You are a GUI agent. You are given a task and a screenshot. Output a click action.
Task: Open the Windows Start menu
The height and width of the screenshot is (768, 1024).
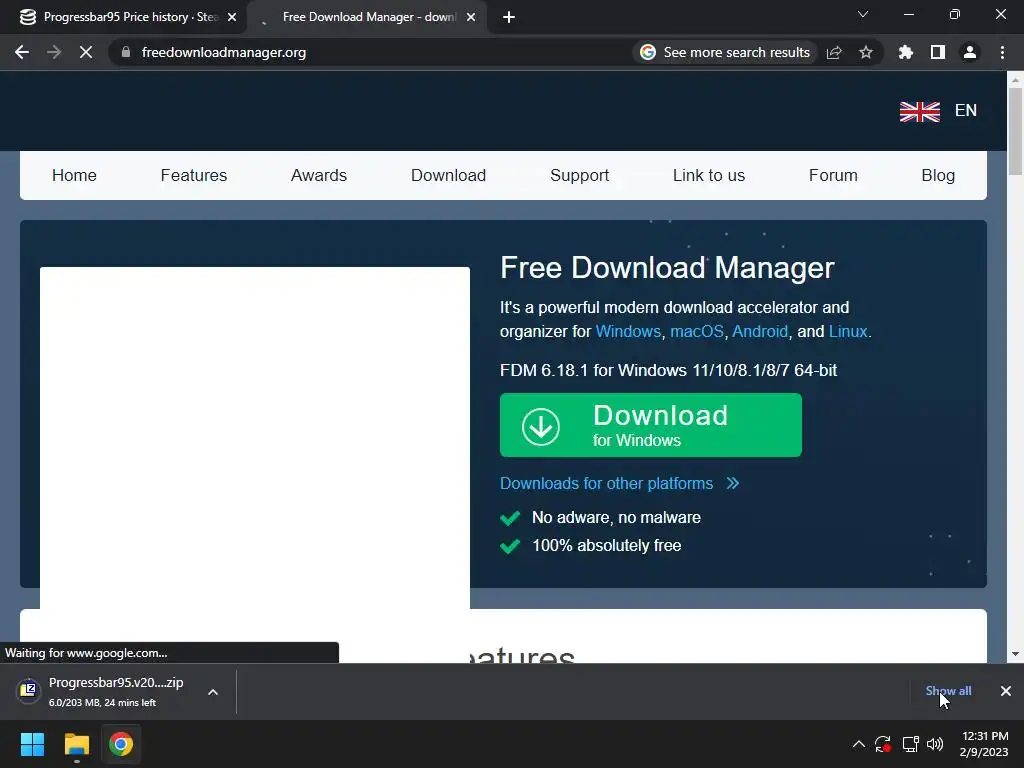pos(32,744)
